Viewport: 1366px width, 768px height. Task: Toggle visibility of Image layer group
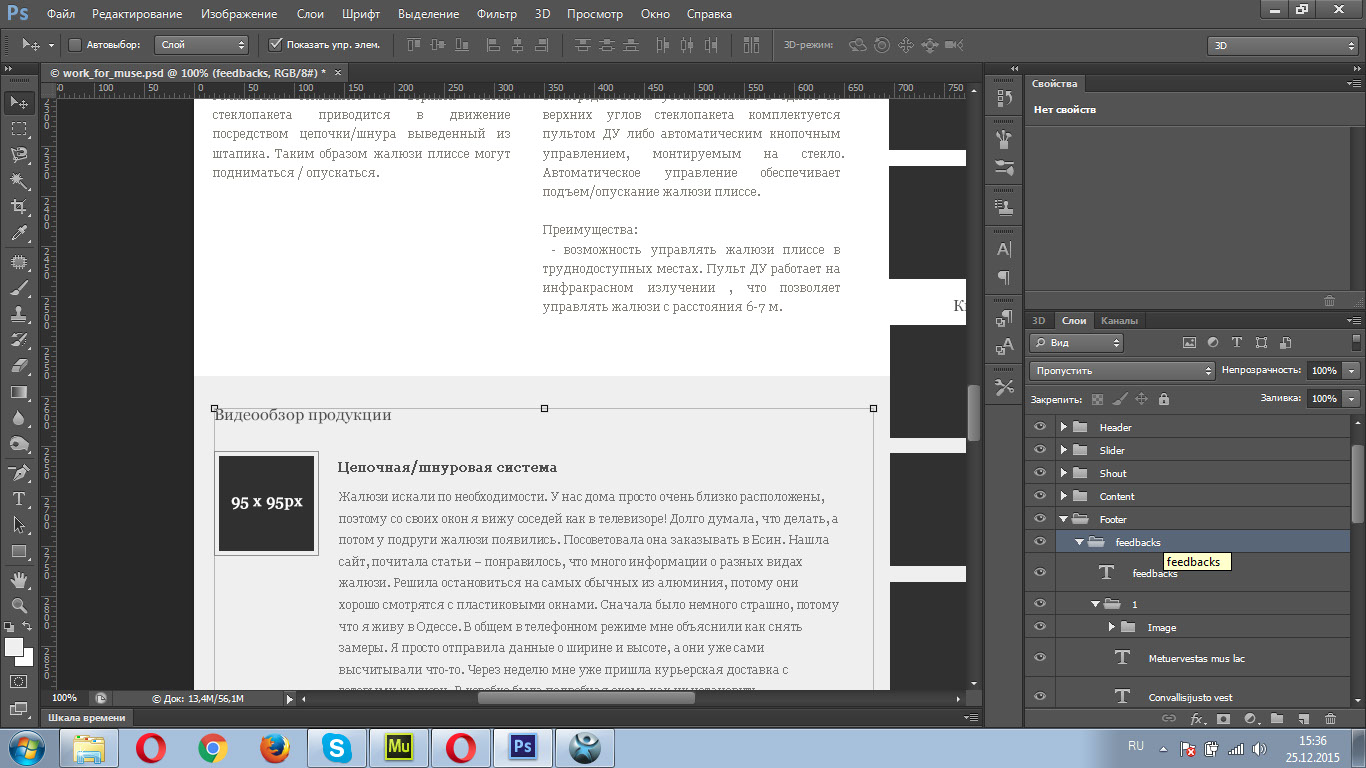(1040, 627)
